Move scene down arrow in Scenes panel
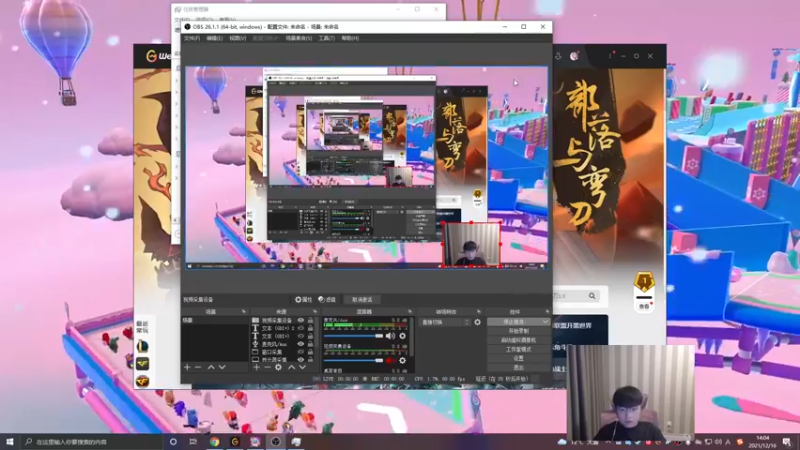This screenshot has height=450, width=800. [x=222, y=367]
